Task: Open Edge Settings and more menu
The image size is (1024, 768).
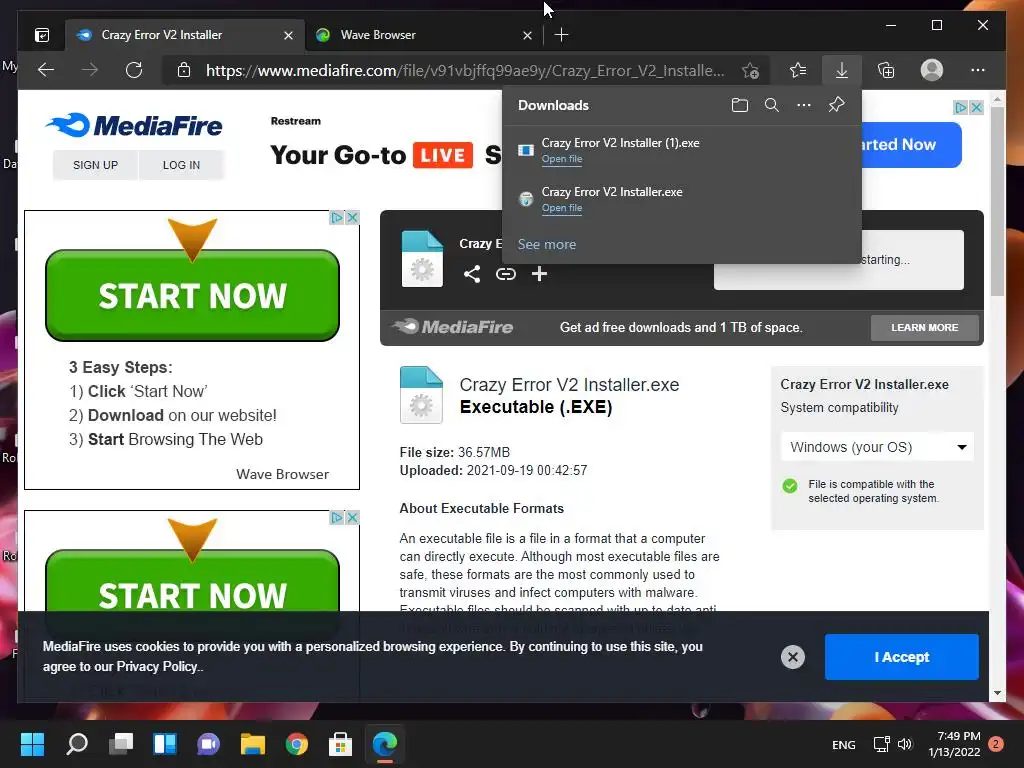Action: click(978, 70)
